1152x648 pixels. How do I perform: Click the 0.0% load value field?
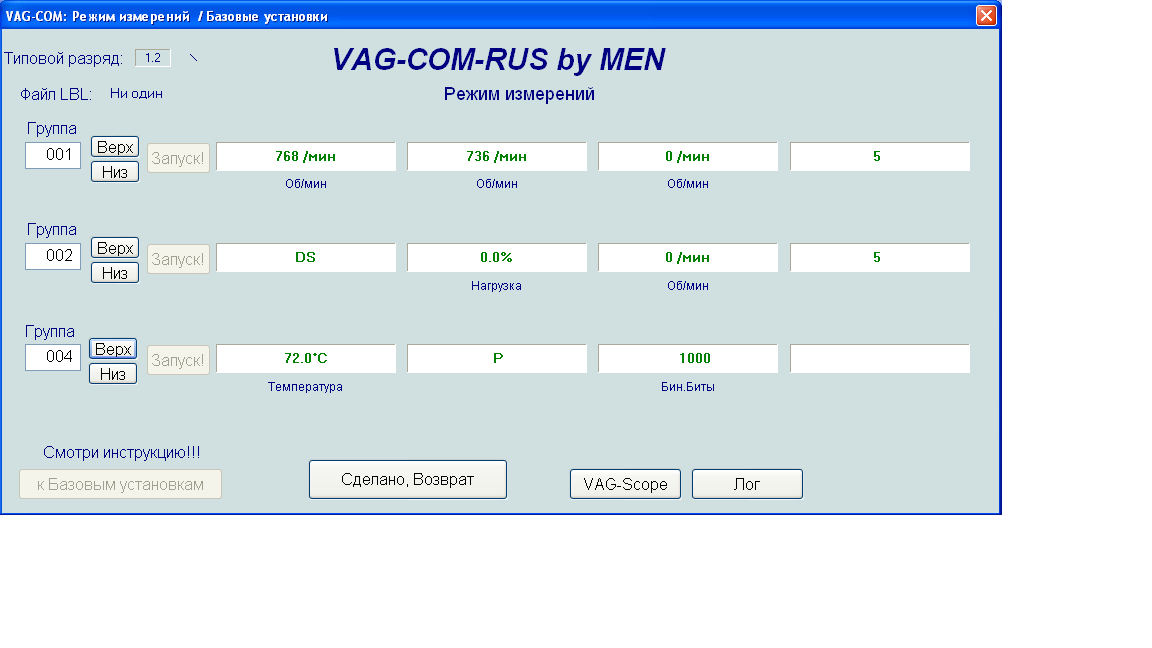coord(497,258)
